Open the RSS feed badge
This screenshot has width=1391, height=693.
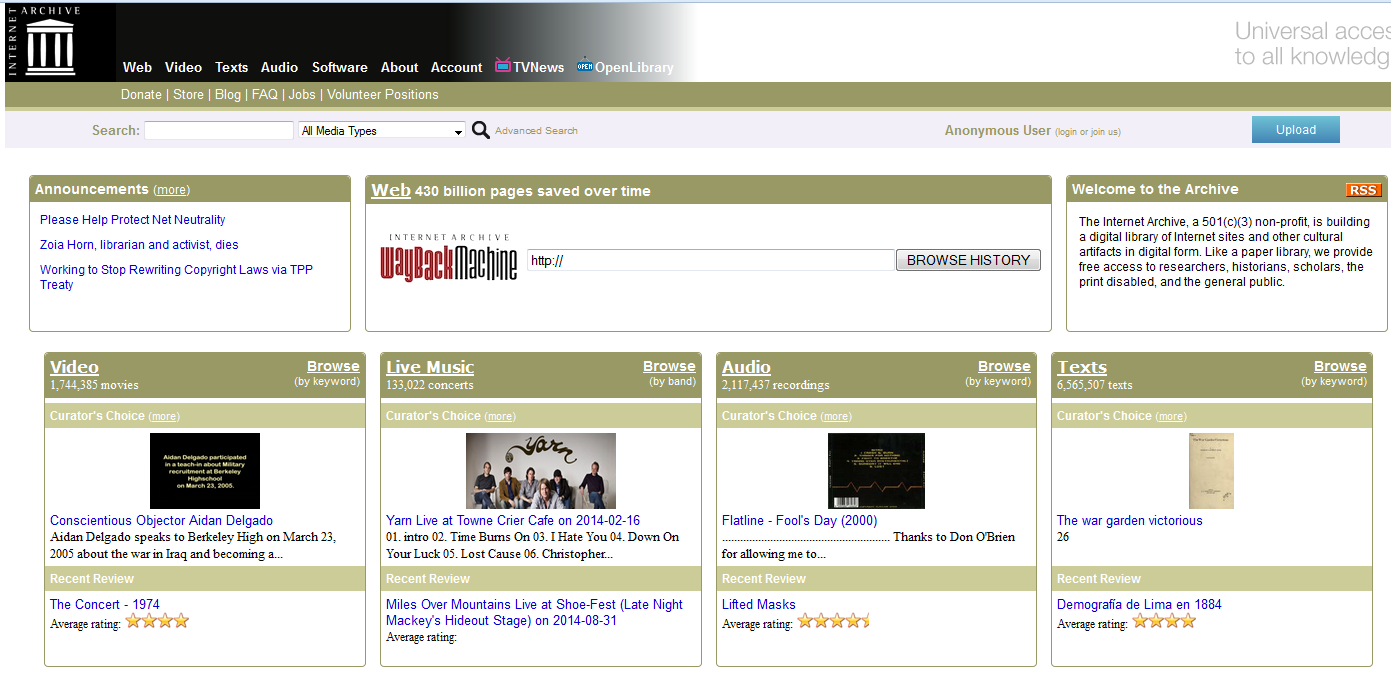click(1363, 190)
